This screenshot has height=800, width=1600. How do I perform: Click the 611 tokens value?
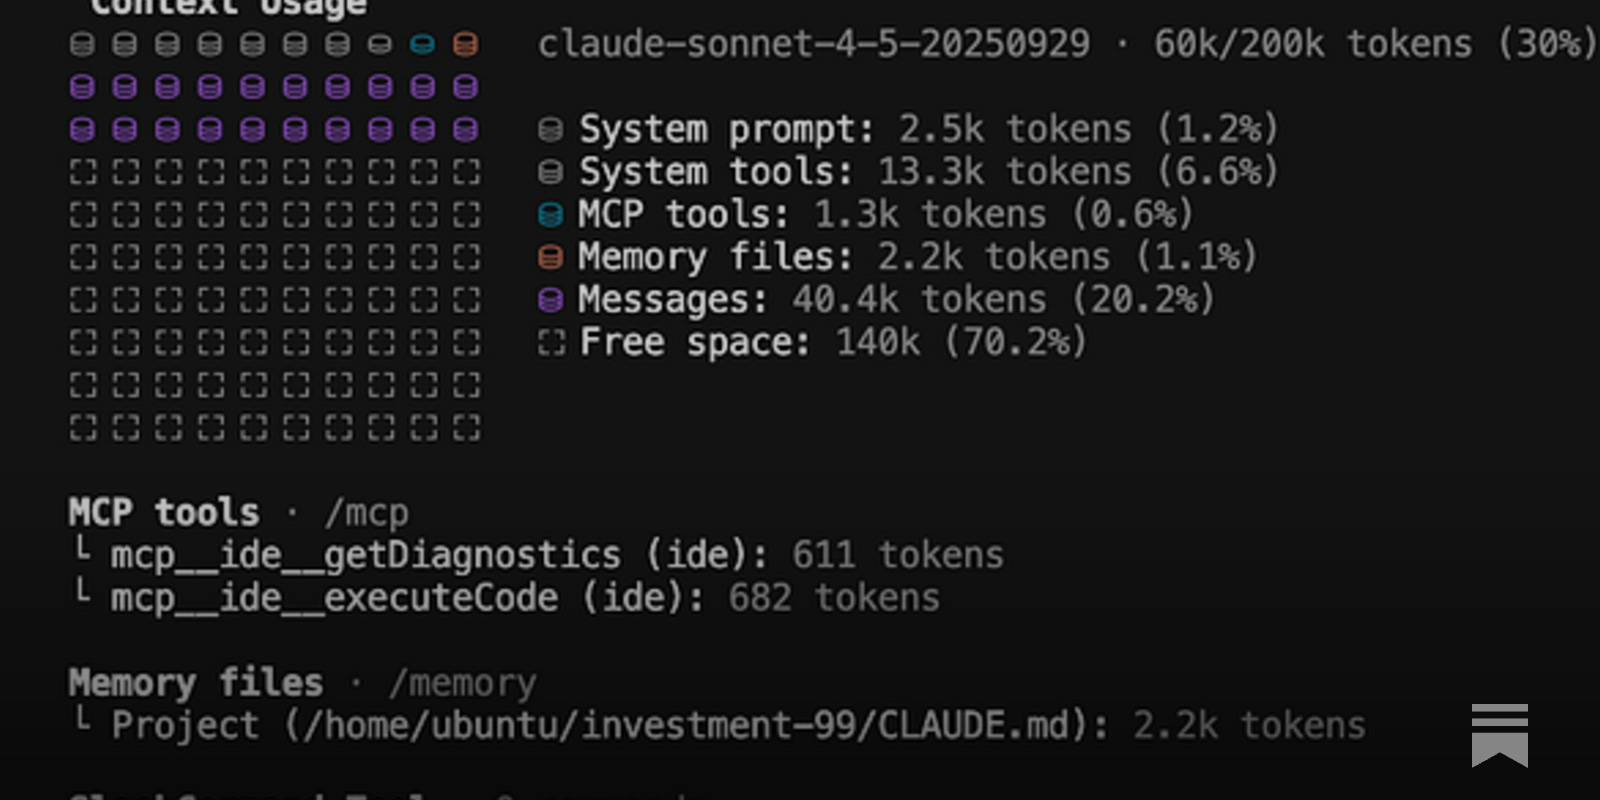pos(898,556)
